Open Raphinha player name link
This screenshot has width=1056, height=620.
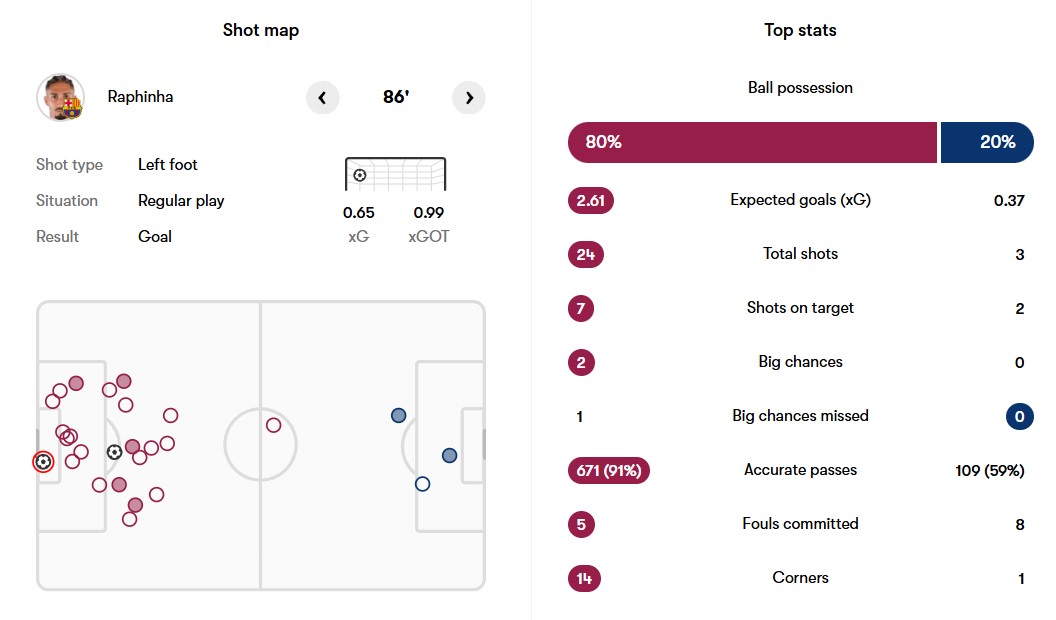pos(140,97)
